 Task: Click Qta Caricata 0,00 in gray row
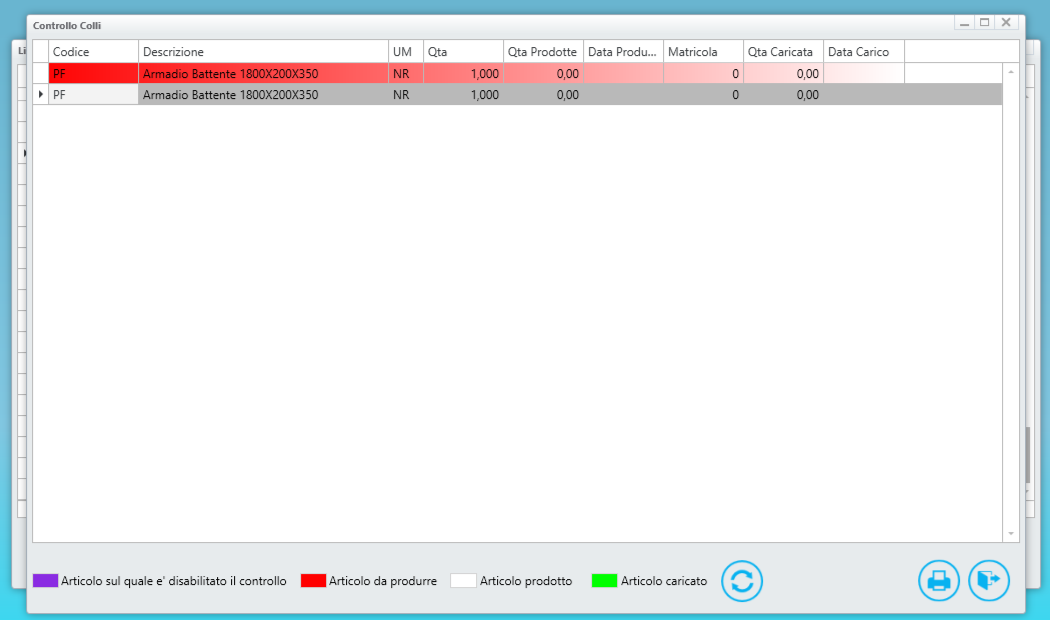click(x=783, y=94)
